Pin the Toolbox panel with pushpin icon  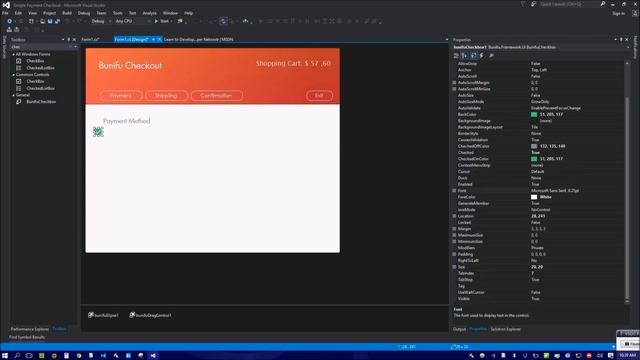[x=69, y=40]
